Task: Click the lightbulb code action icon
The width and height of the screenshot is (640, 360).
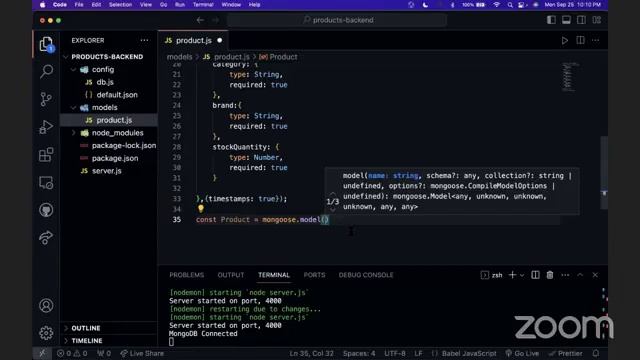Action: [x=200, y=209]
